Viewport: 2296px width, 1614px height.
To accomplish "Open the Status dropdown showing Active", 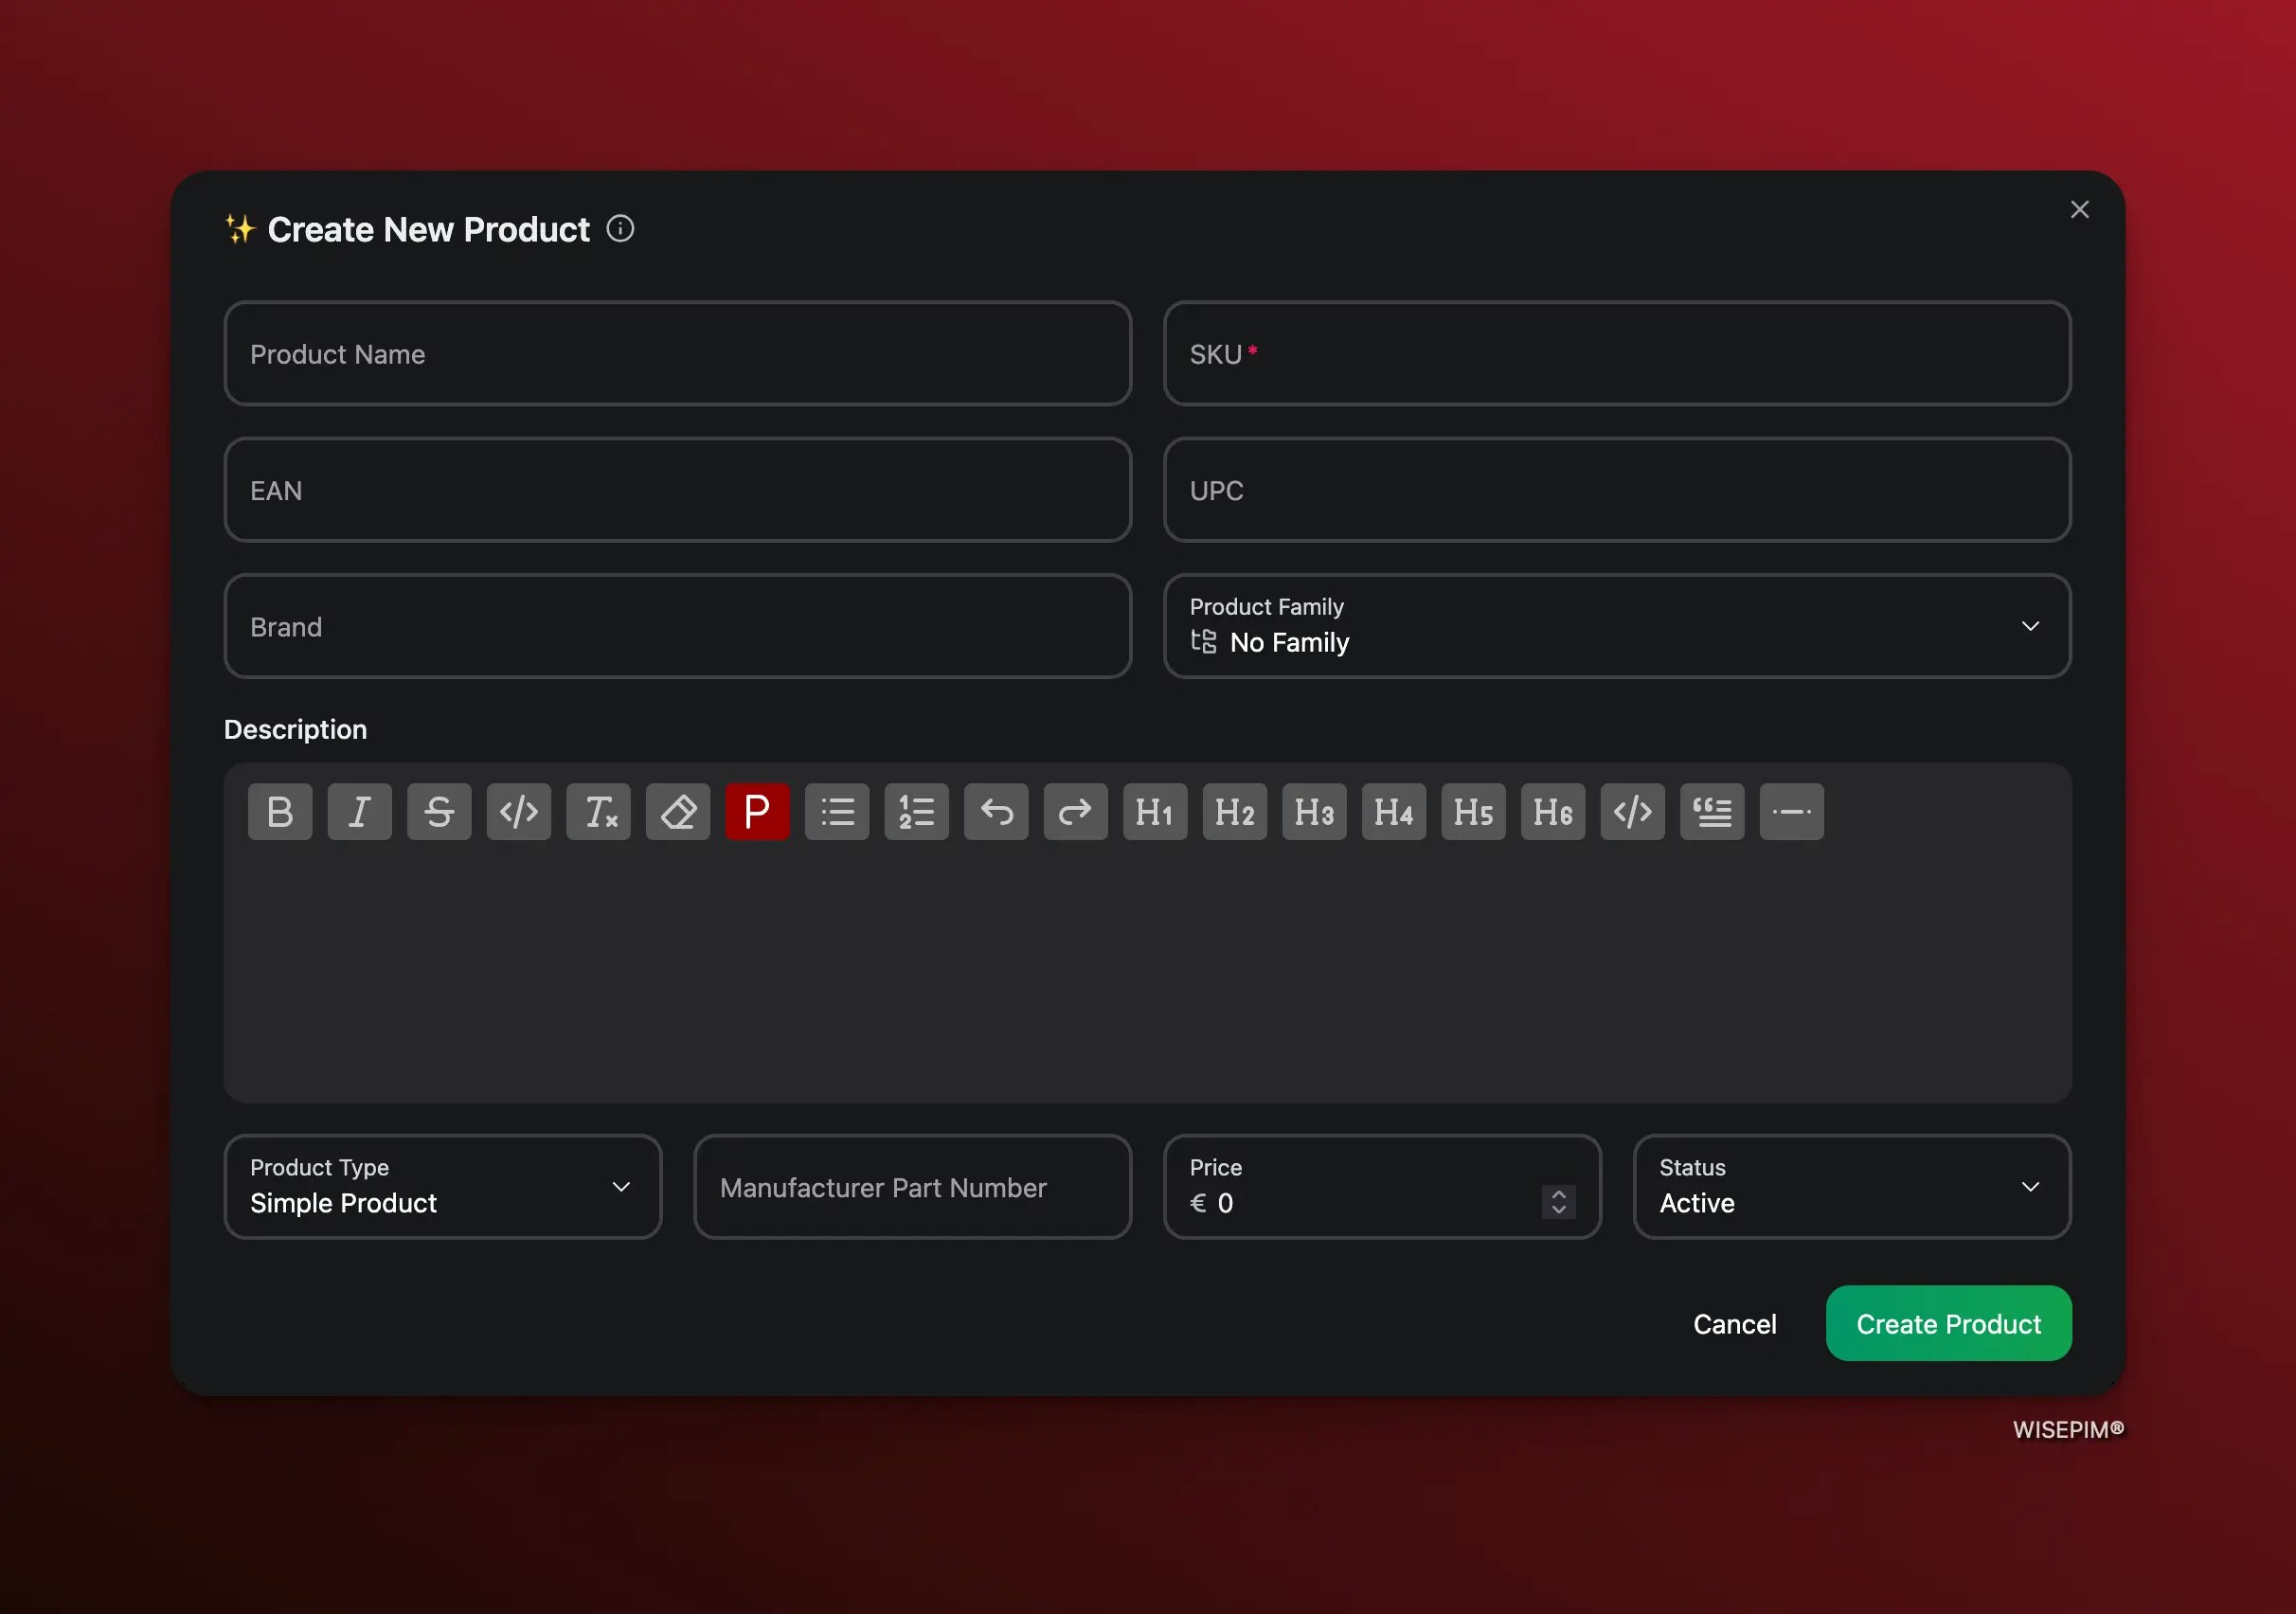I will coord(2031,1187).
